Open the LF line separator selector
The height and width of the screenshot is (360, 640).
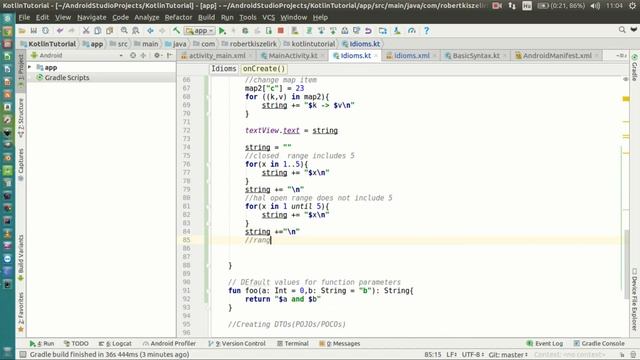coord(451,355)
